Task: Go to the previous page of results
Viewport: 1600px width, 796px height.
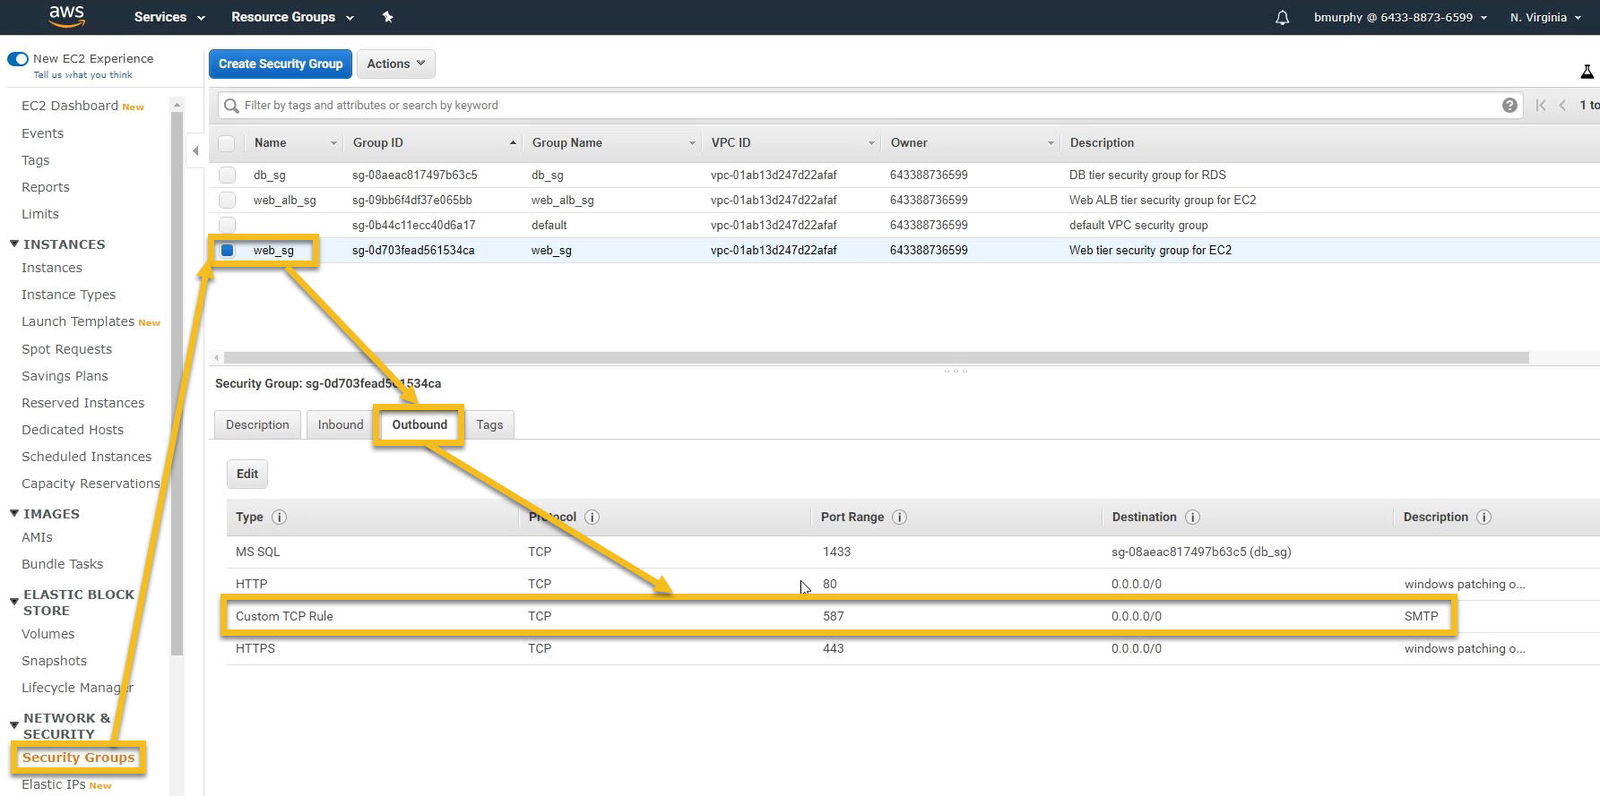Action: (x=1562, y=105)
